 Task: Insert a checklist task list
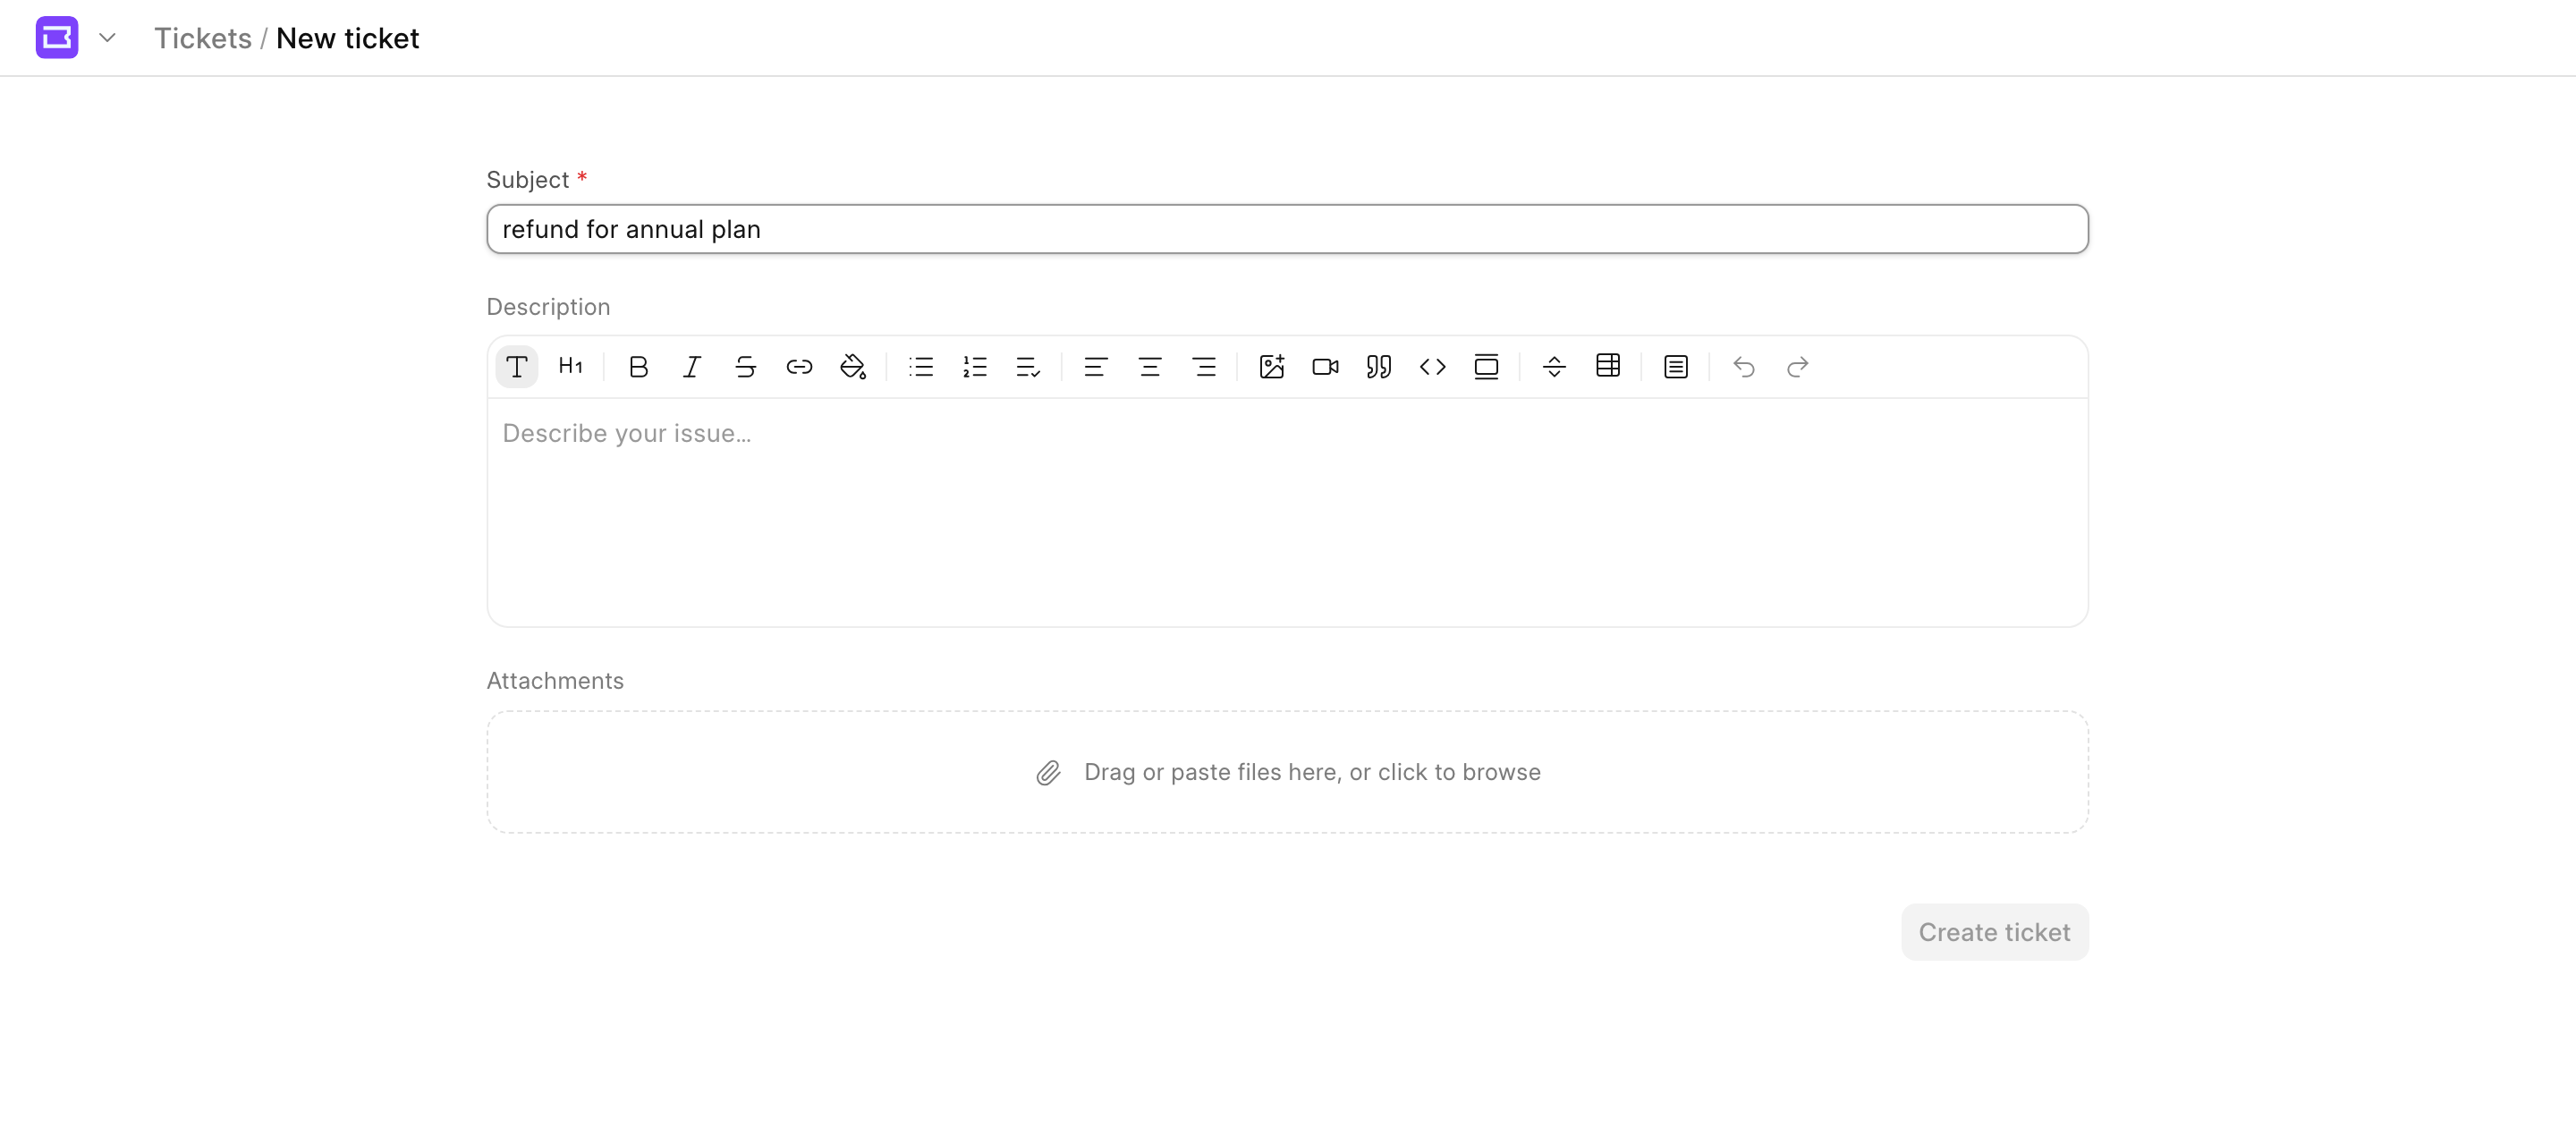[1028, 367]
